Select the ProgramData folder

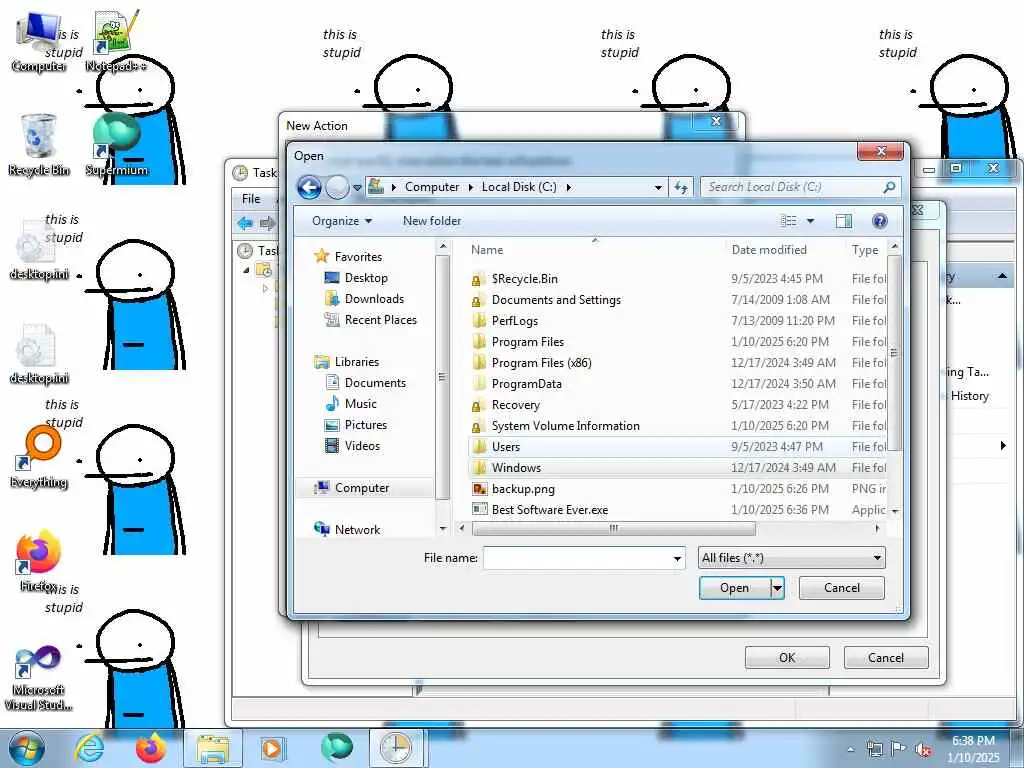526,384
